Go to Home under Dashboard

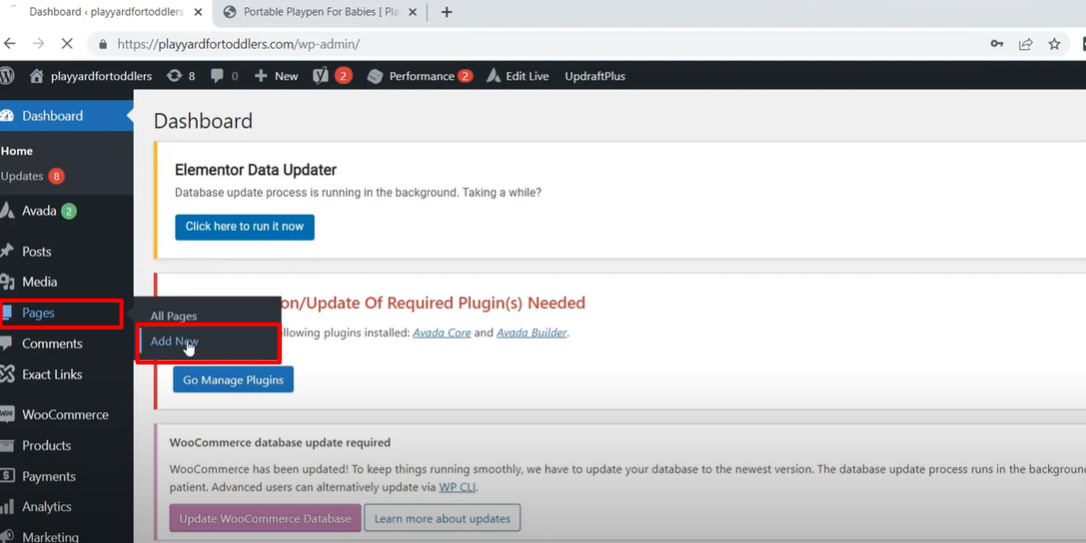coord(17,151)
